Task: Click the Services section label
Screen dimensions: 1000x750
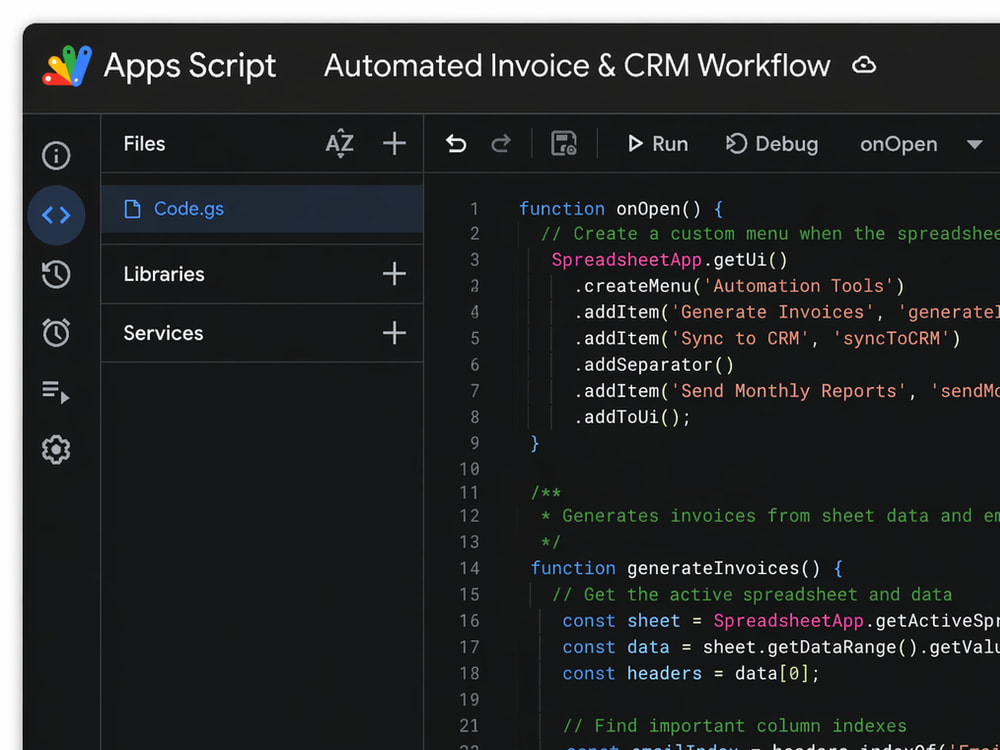Action: [x=163, y=333]
